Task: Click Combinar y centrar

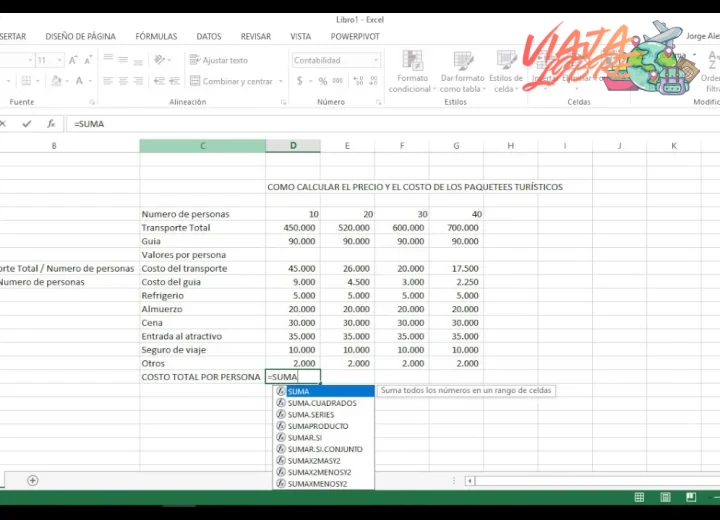Action: (x=231, y=81)
